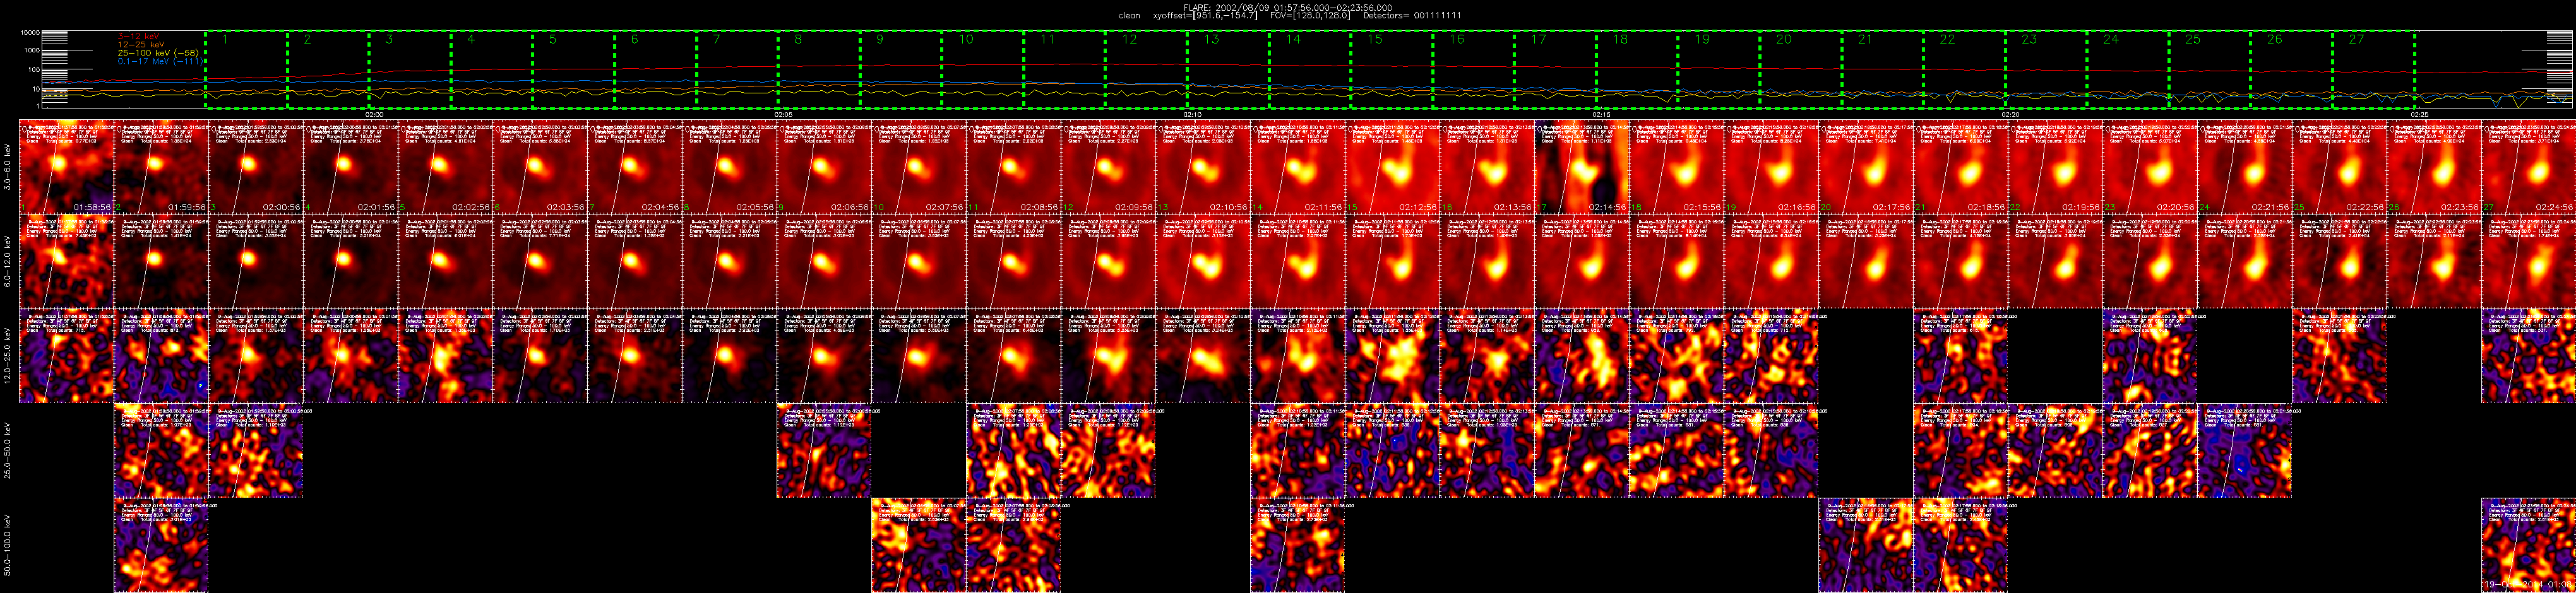The width and height of the screenshot is (2576, 593).
Task: Open the 3–6 keV image stamped 02:01:56
Action: click(x=350, y=167)
